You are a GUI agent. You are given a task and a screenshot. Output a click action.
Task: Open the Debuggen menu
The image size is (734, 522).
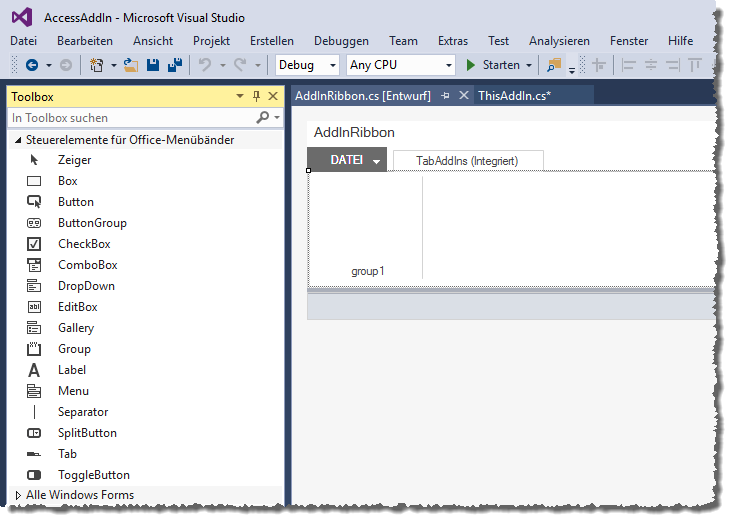coord(341,41)
